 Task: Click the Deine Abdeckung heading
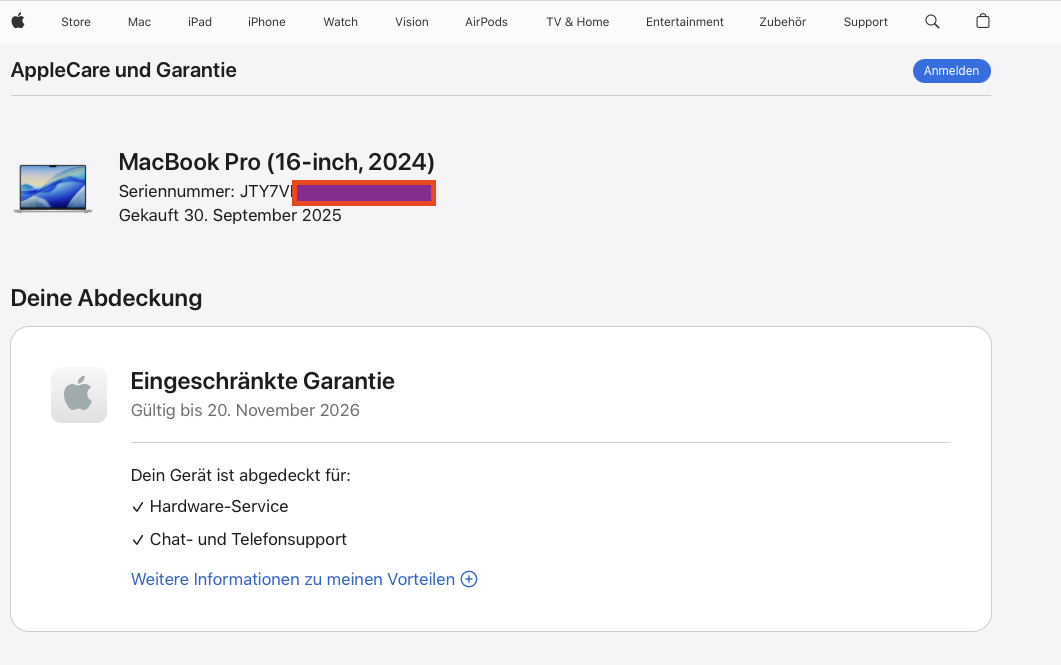[106, 298]
